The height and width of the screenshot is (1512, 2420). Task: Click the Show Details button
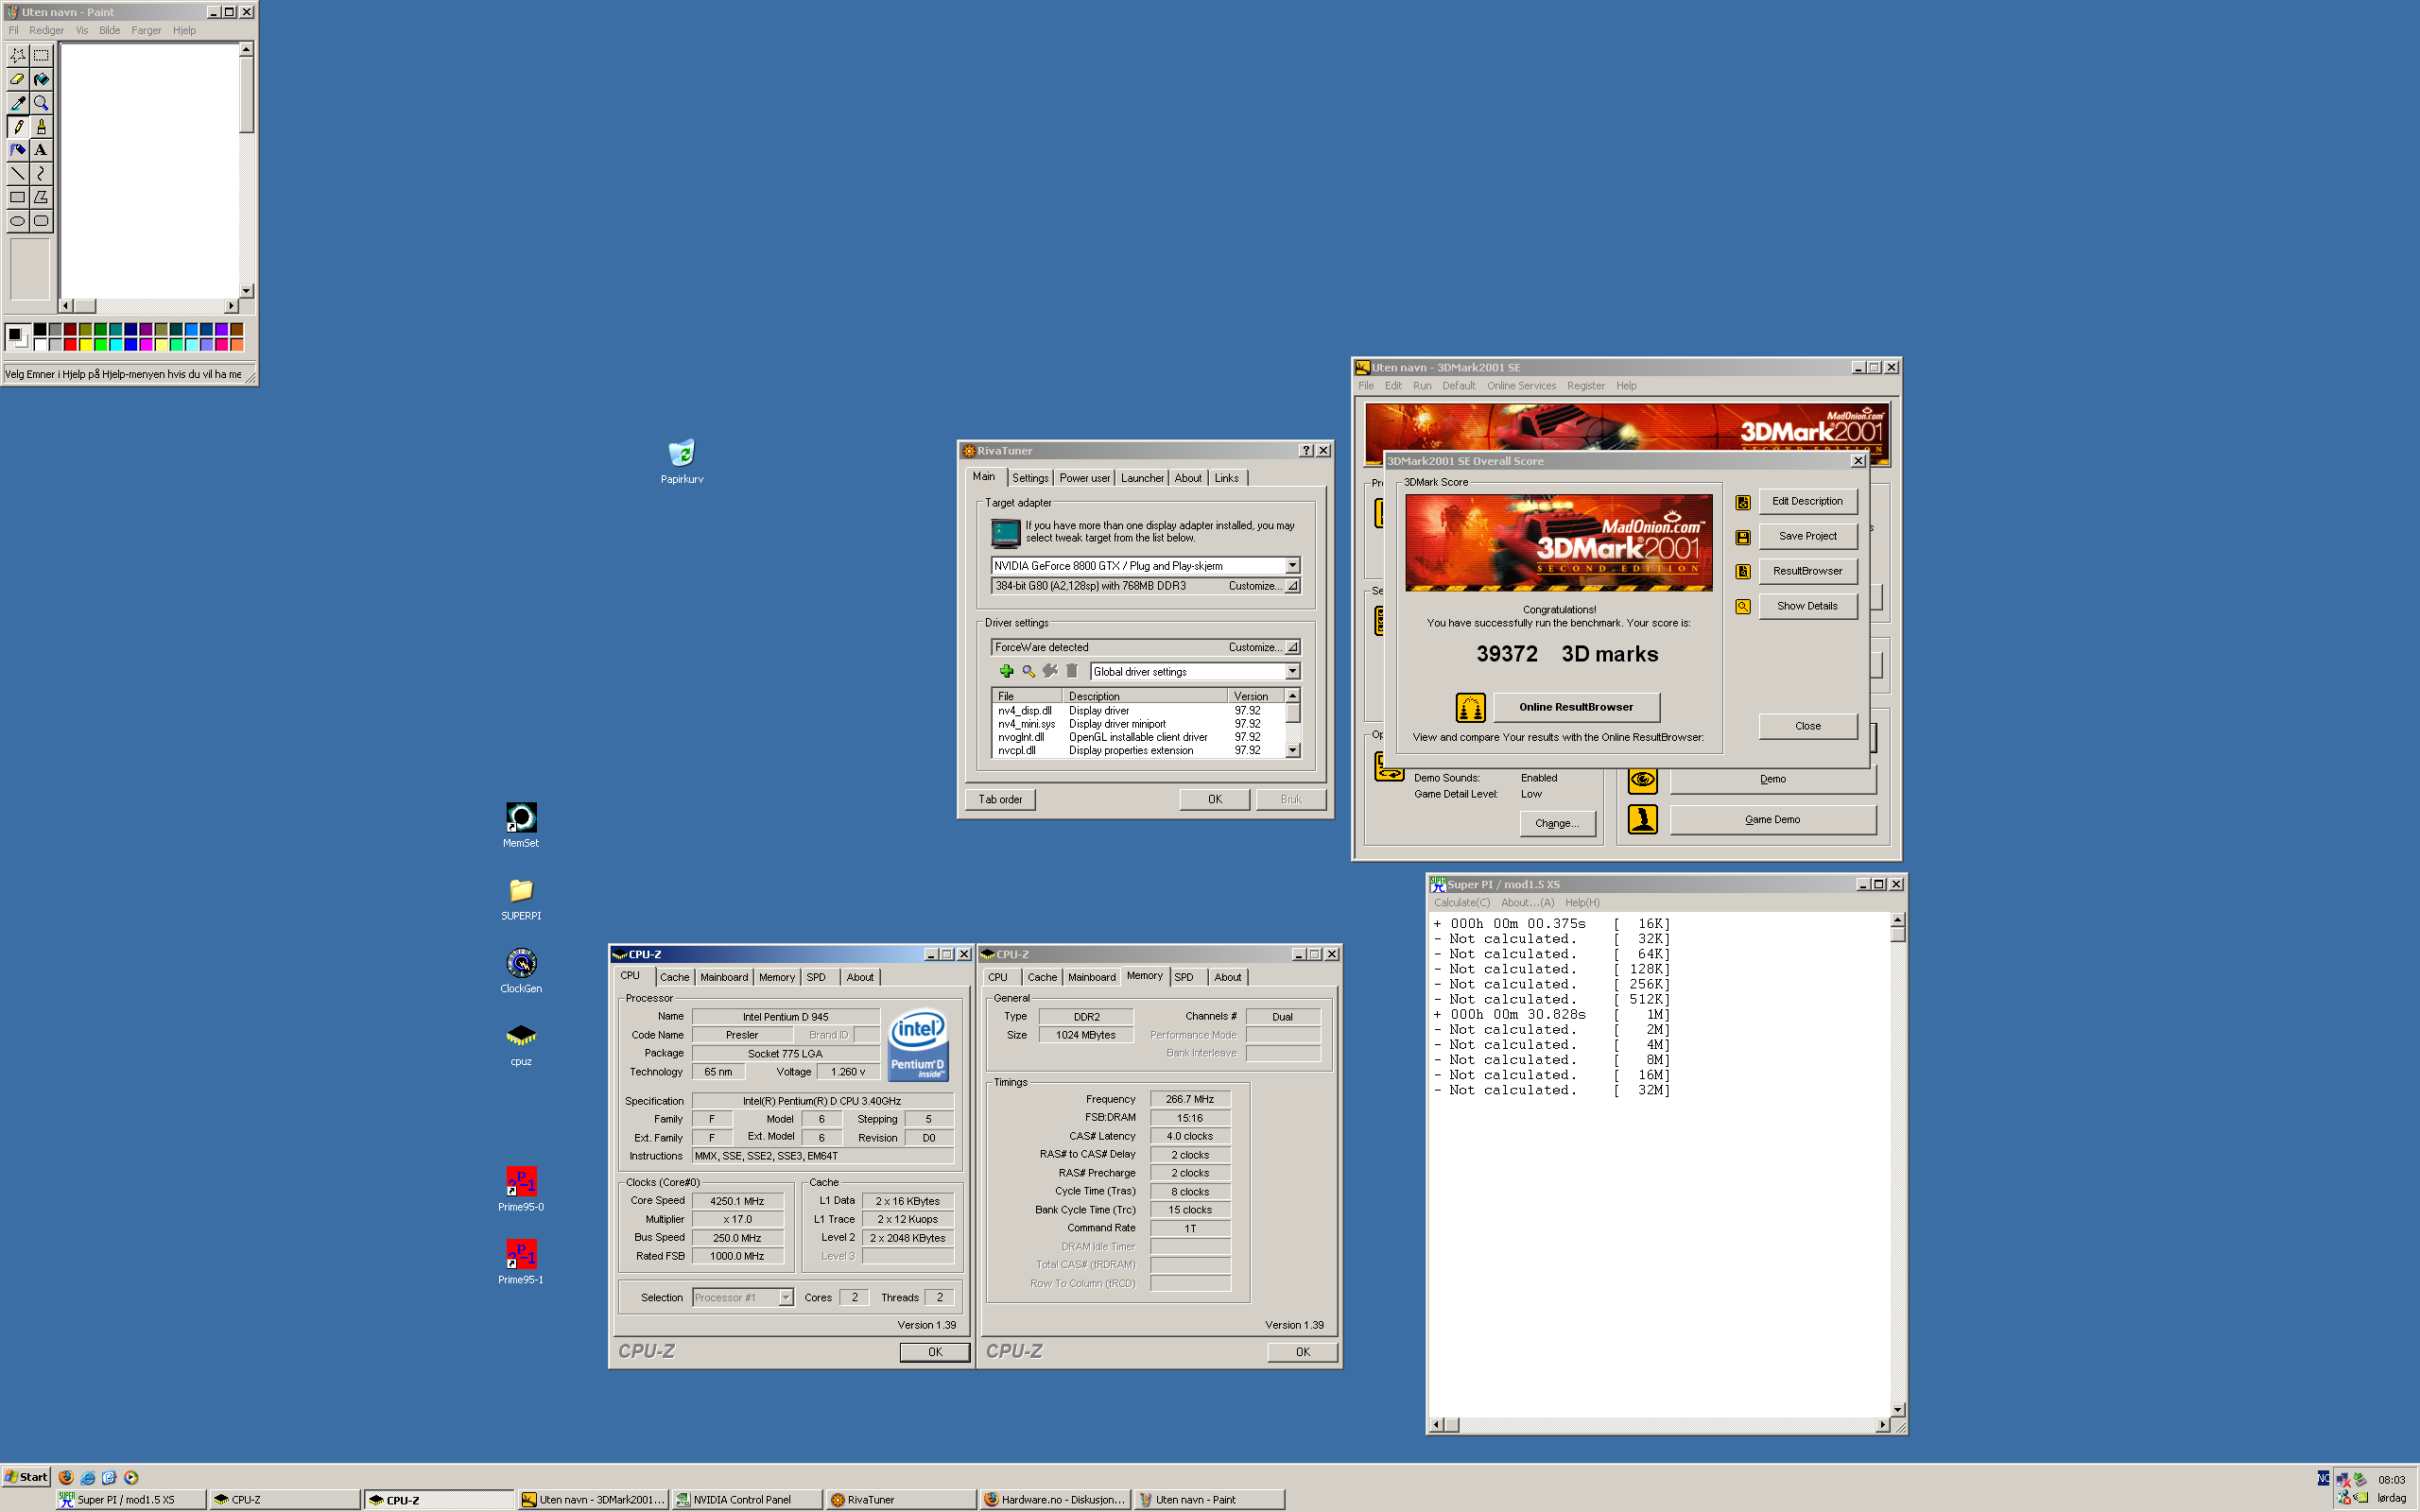1807,606
